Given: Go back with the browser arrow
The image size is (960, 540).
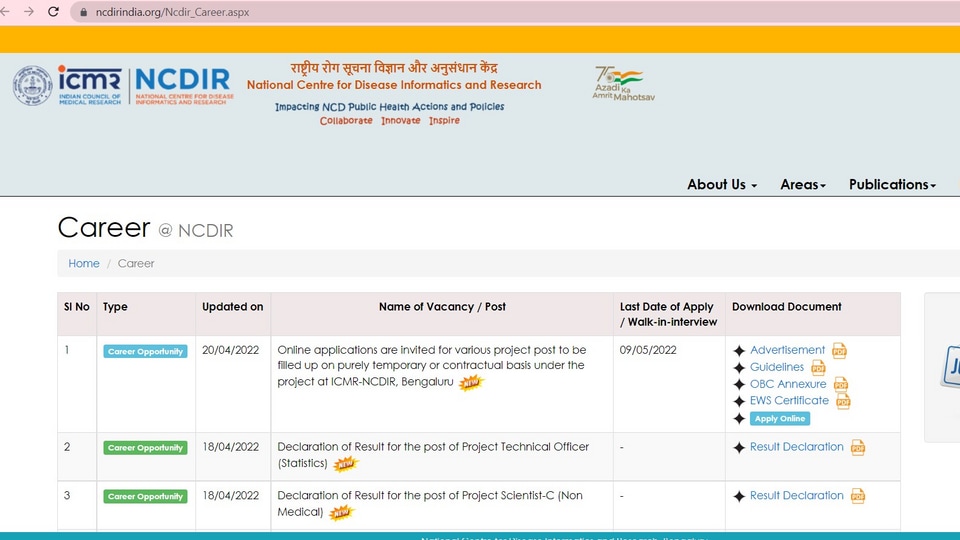Looking at the screenshot, I should point(5,12).
